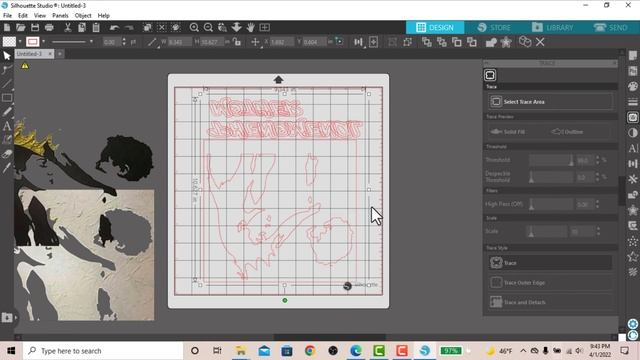The width and height of the screenshot is (640, 360).
Task: Open Fill color palette panel
Action: click(x=633, y=86)
